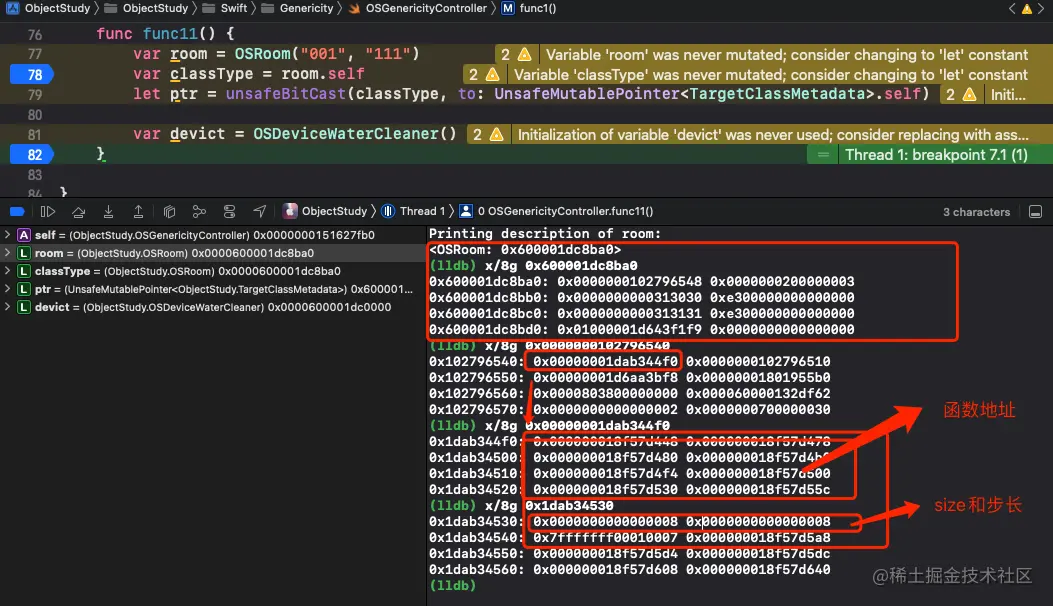
Task: Click the Step Out debug icon
Action: point(138,212)
